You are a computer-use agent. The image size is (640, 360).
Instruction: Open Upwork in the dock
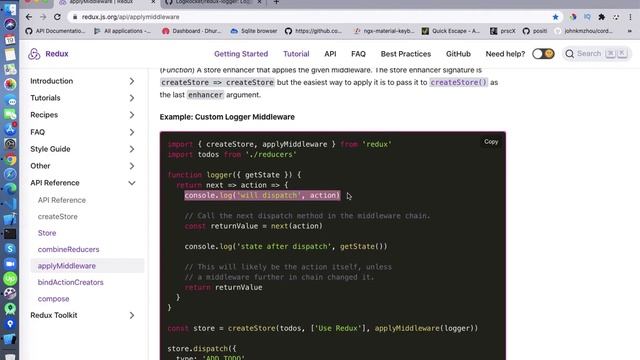point(10,279)
